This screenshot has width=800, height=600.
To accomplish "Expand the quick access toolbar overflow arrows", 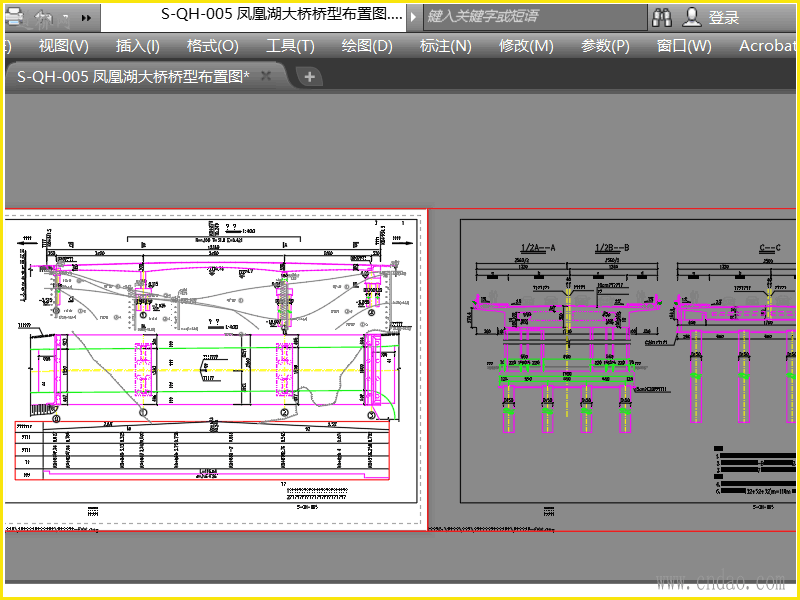I will tap(86, 18).
